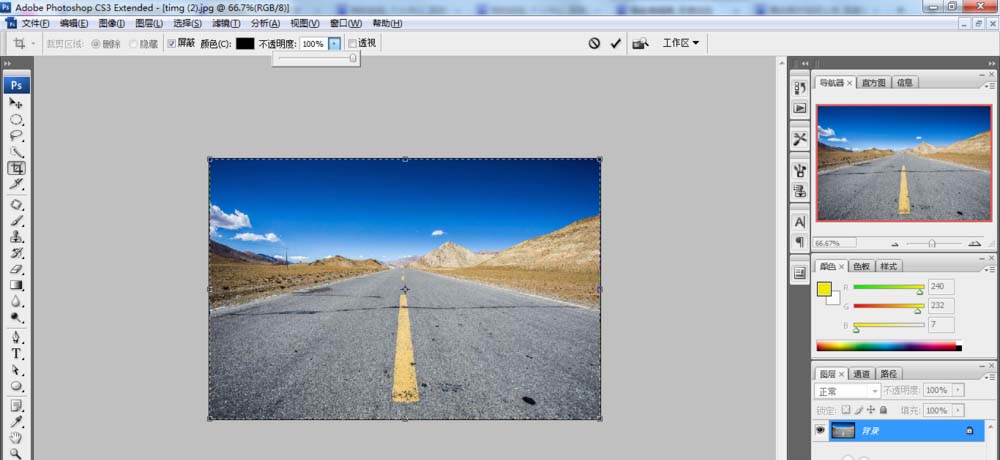Select the Ellipse shape tool
The image size is (1000, 460).
17,386
